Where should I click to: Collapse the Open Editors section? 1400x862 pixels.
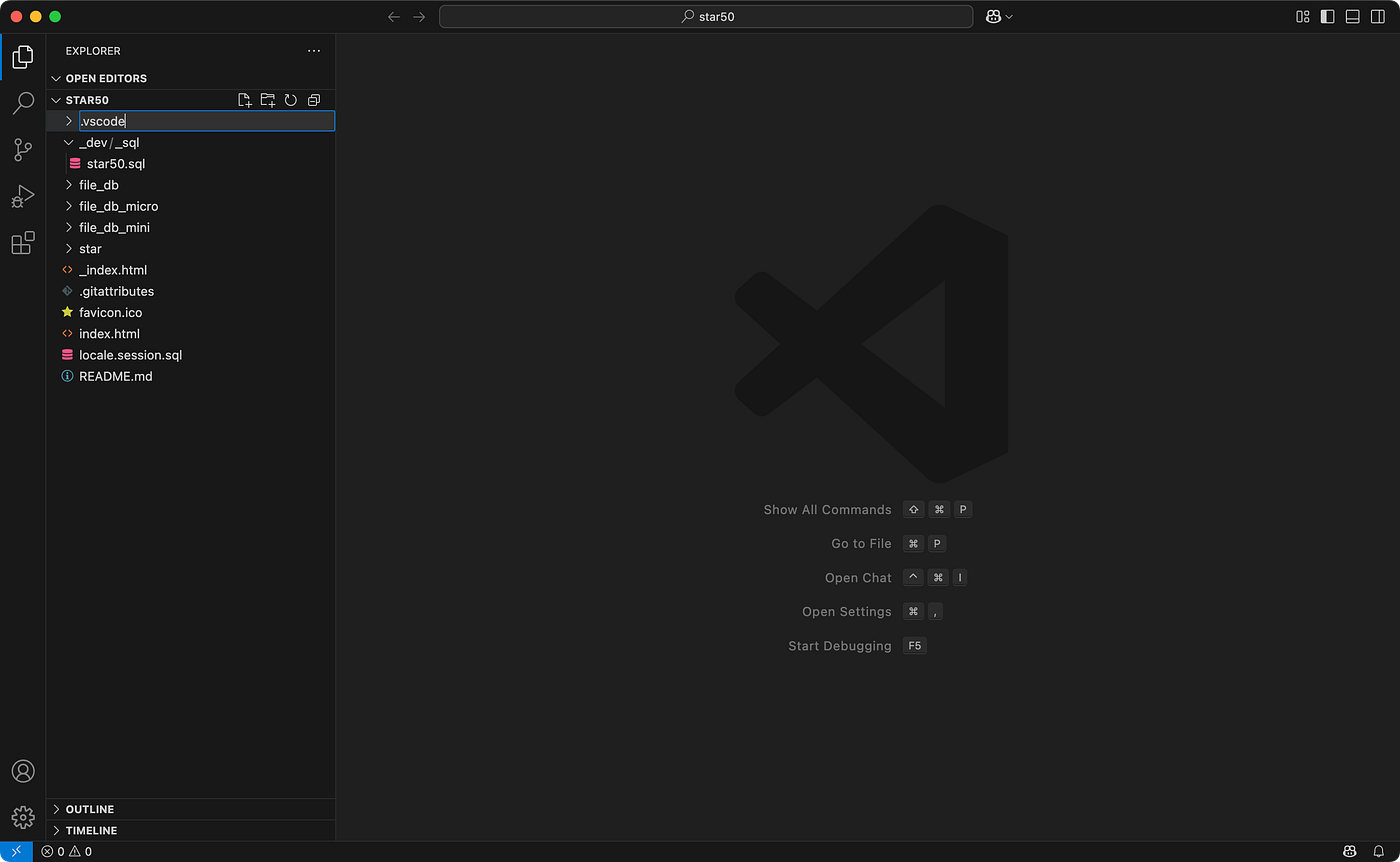56,78
